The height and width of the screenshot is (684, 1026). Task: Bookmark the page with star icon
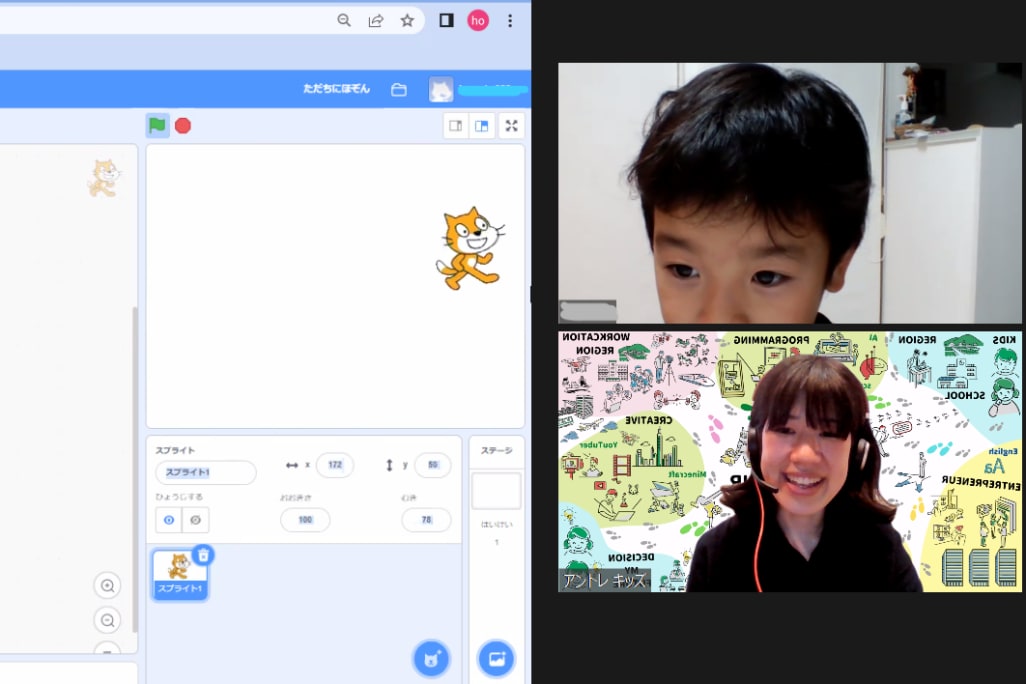tap(407, 20)
